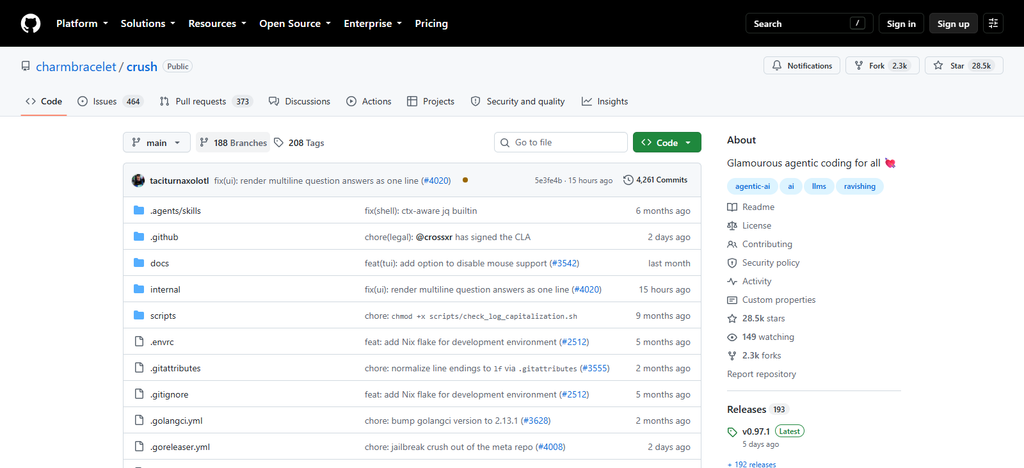
Task: Select the ai topic tag
Action: coord(790,186)
